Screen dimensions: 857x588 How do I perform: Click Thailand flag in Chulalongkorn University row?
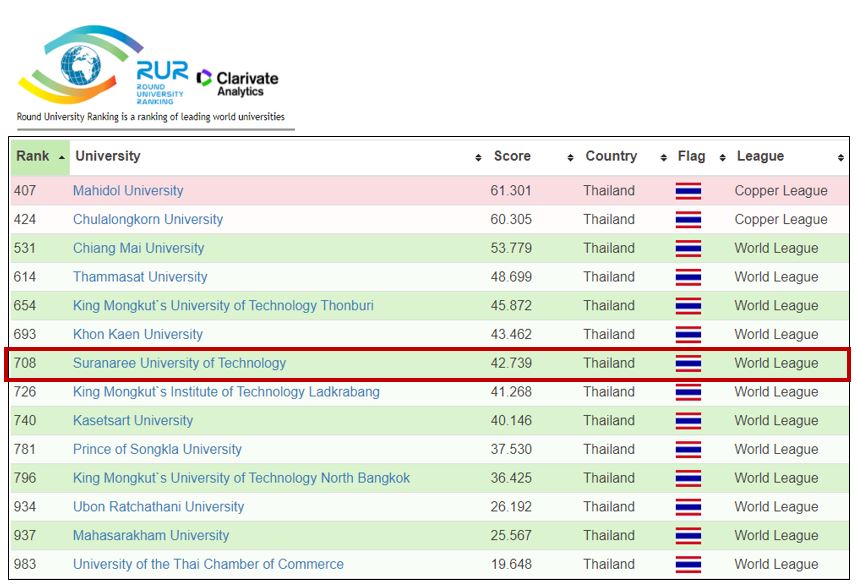pyautogui.click(x=688, y=220)
